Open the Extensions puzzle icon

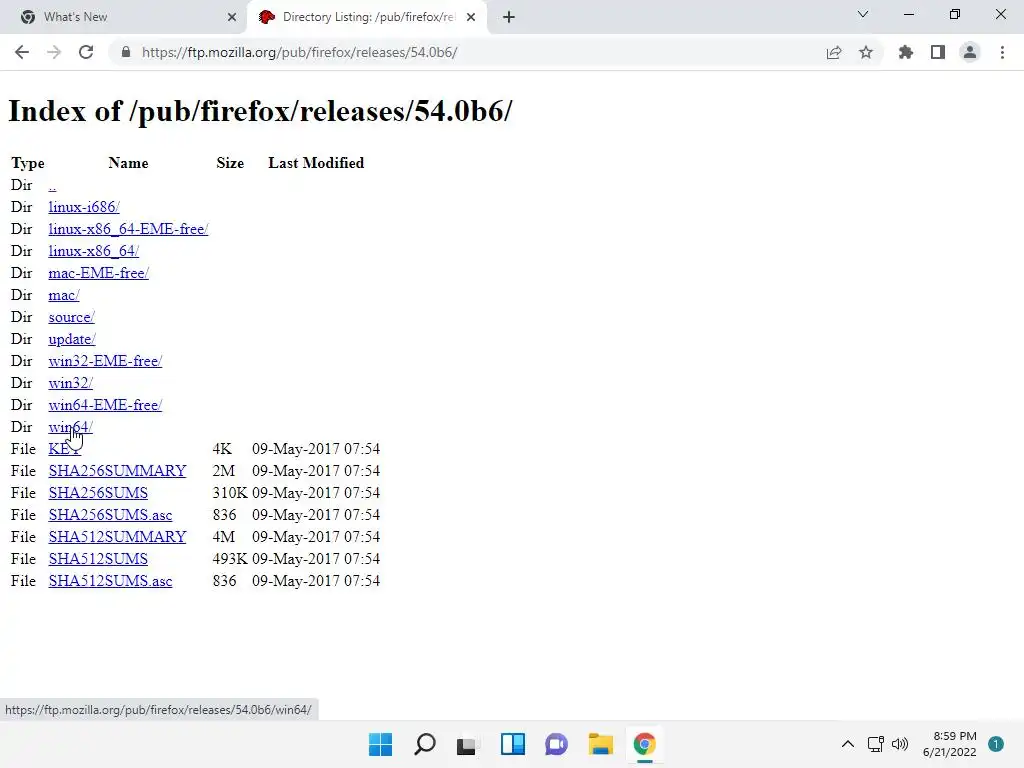coord(906,52)
